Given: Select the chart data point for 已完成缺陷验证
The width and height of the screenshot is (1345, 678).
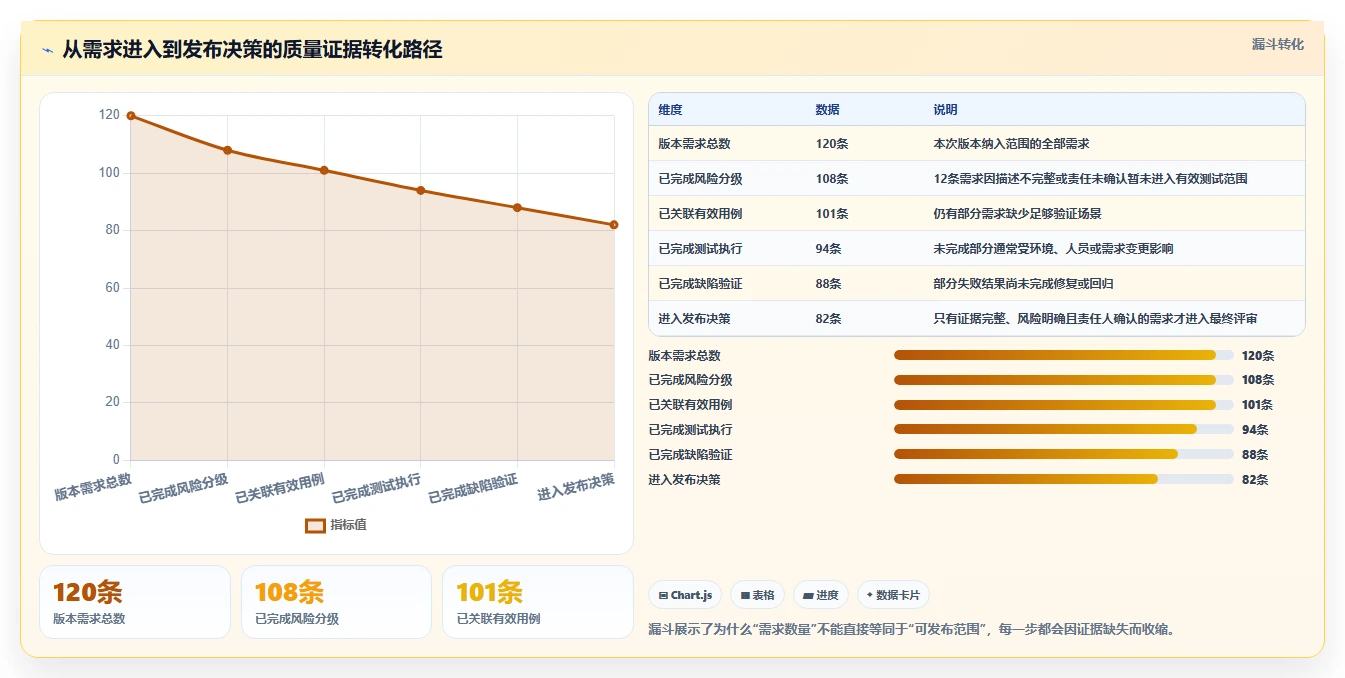Looking at the screenshot, I should click(x=517, y=207).
